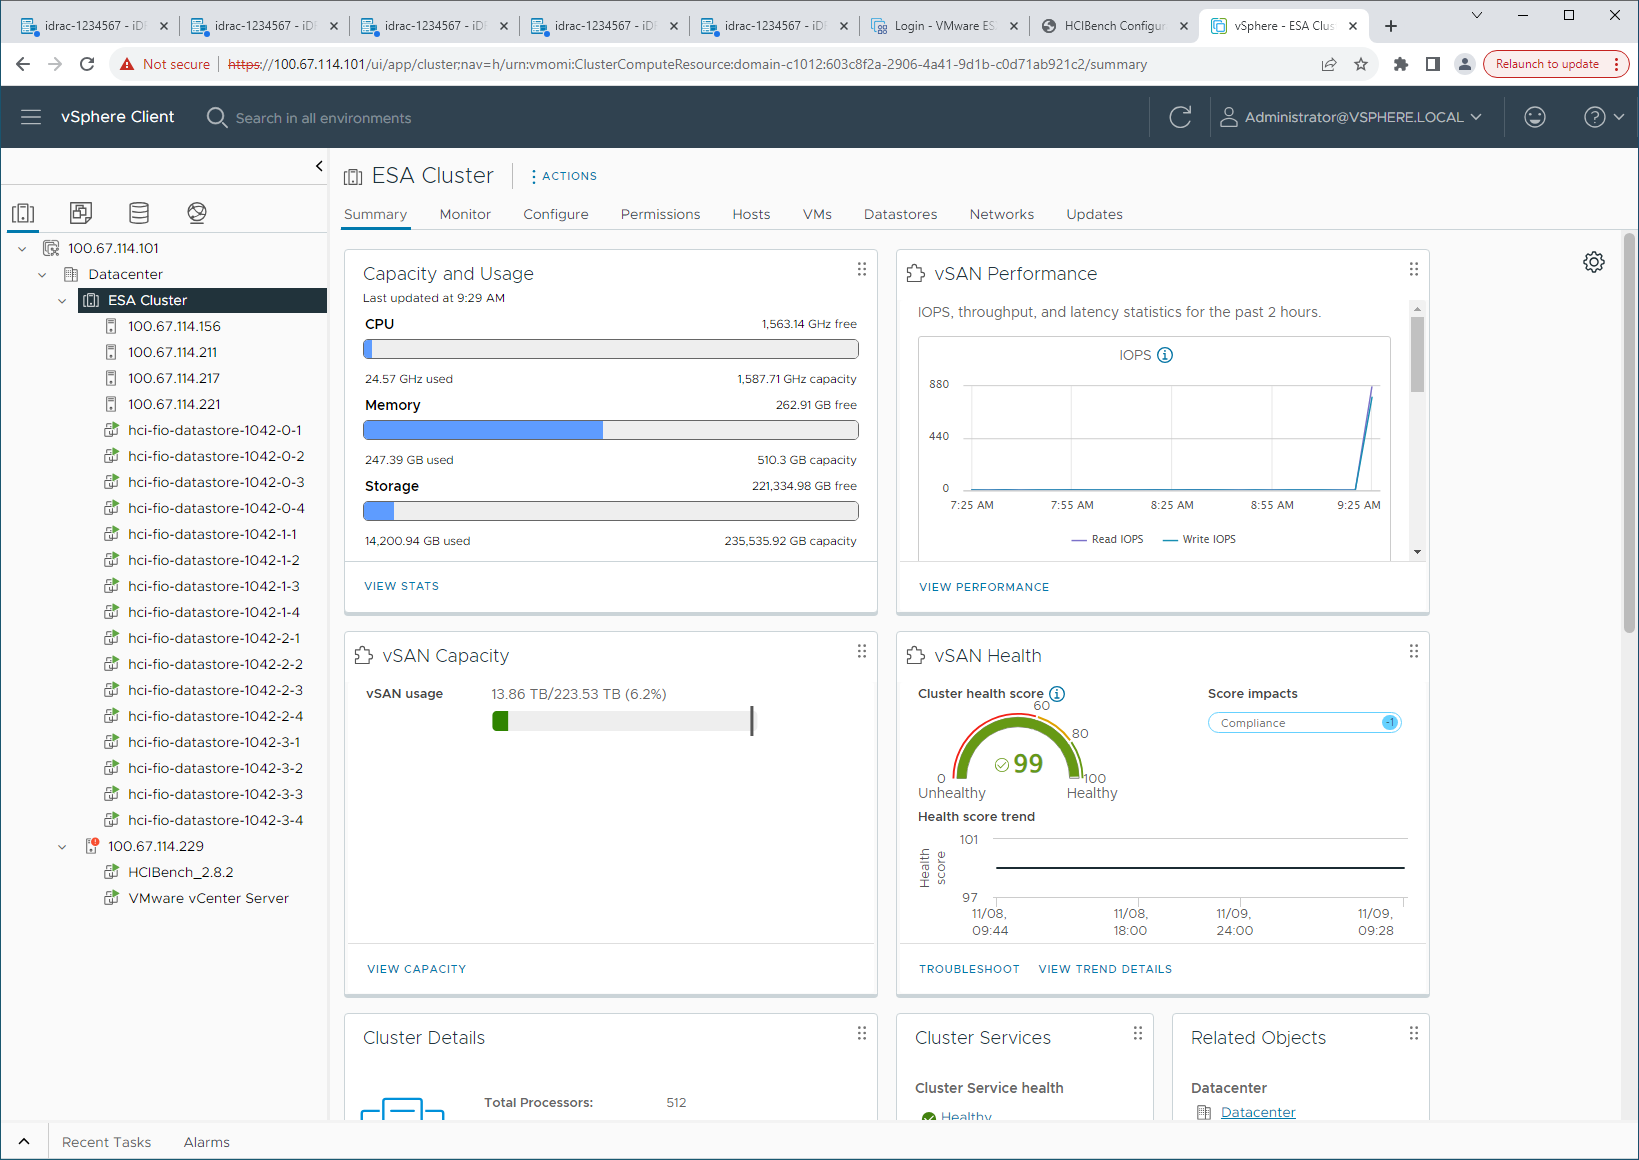Switch to the VMs tab
The image size is (1639, 1160).
pyautogui.click(x=817, y=214)
